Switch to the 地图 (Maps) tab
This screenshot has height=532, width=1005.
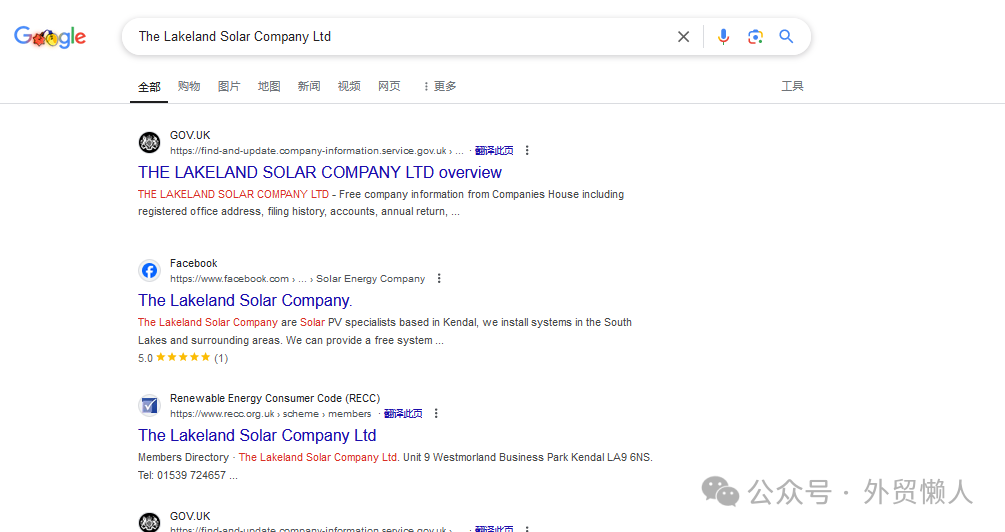pyautogui.click(x=269, y=86)
